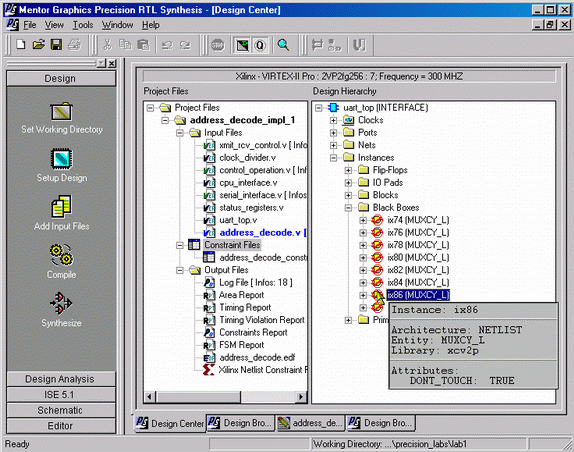Collapse the Project Files root node
The width and height of the screenshot is (574, 452).
pos(150,108)
